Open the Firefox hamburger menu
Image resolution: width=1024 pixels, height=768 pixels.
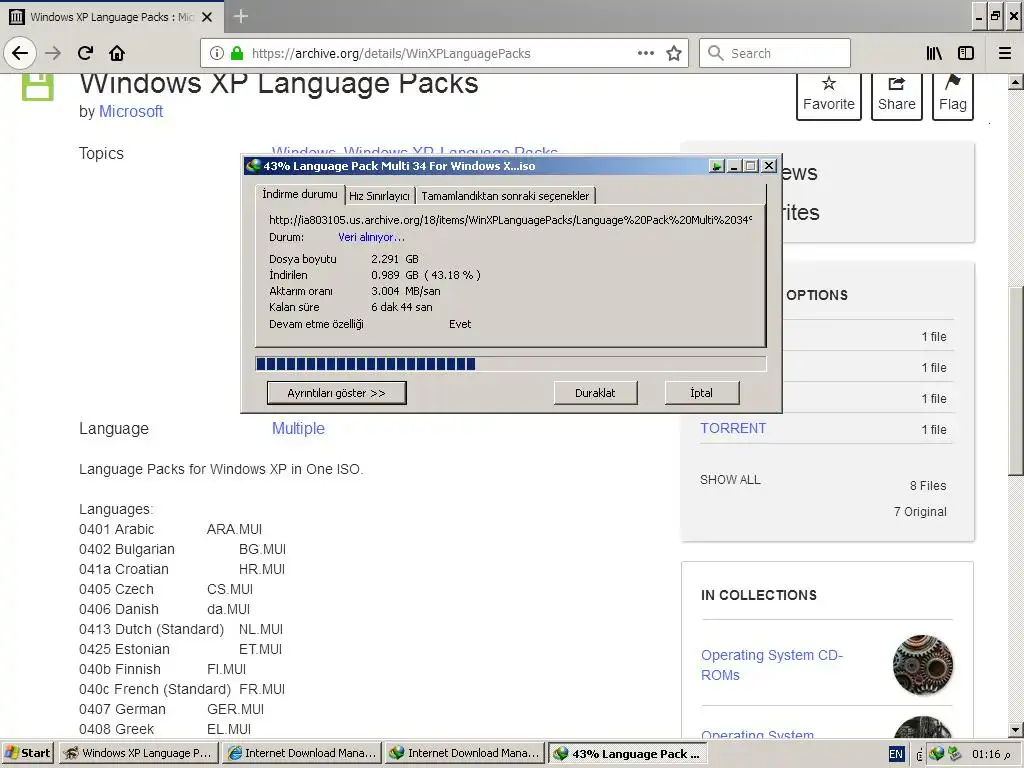(1005, 53)
